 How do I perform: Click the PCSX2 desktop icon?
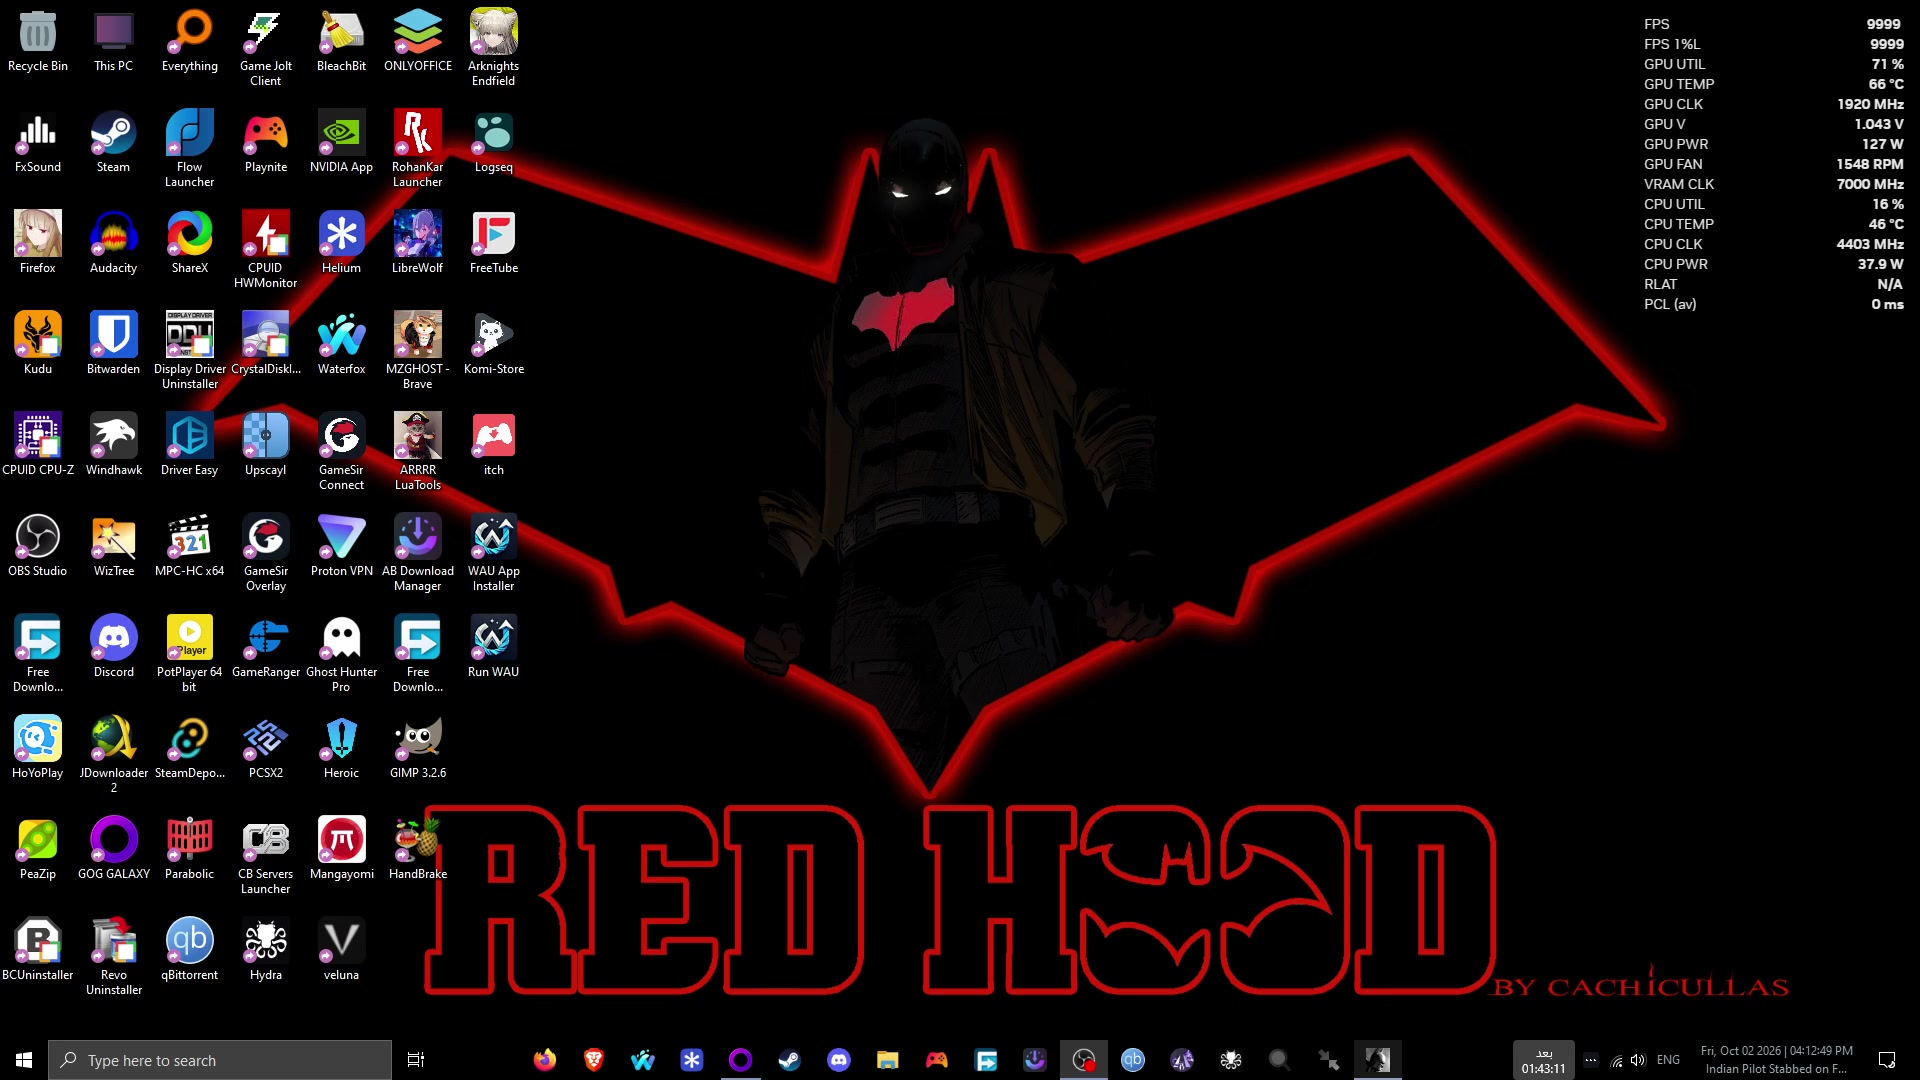point(265,748)
